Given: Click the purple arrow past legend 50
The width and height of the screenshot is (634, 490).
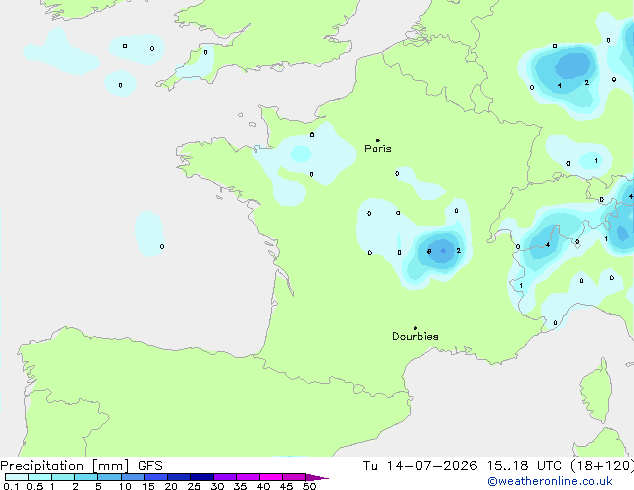Looking at the screenshot, I should click(317, 477).
